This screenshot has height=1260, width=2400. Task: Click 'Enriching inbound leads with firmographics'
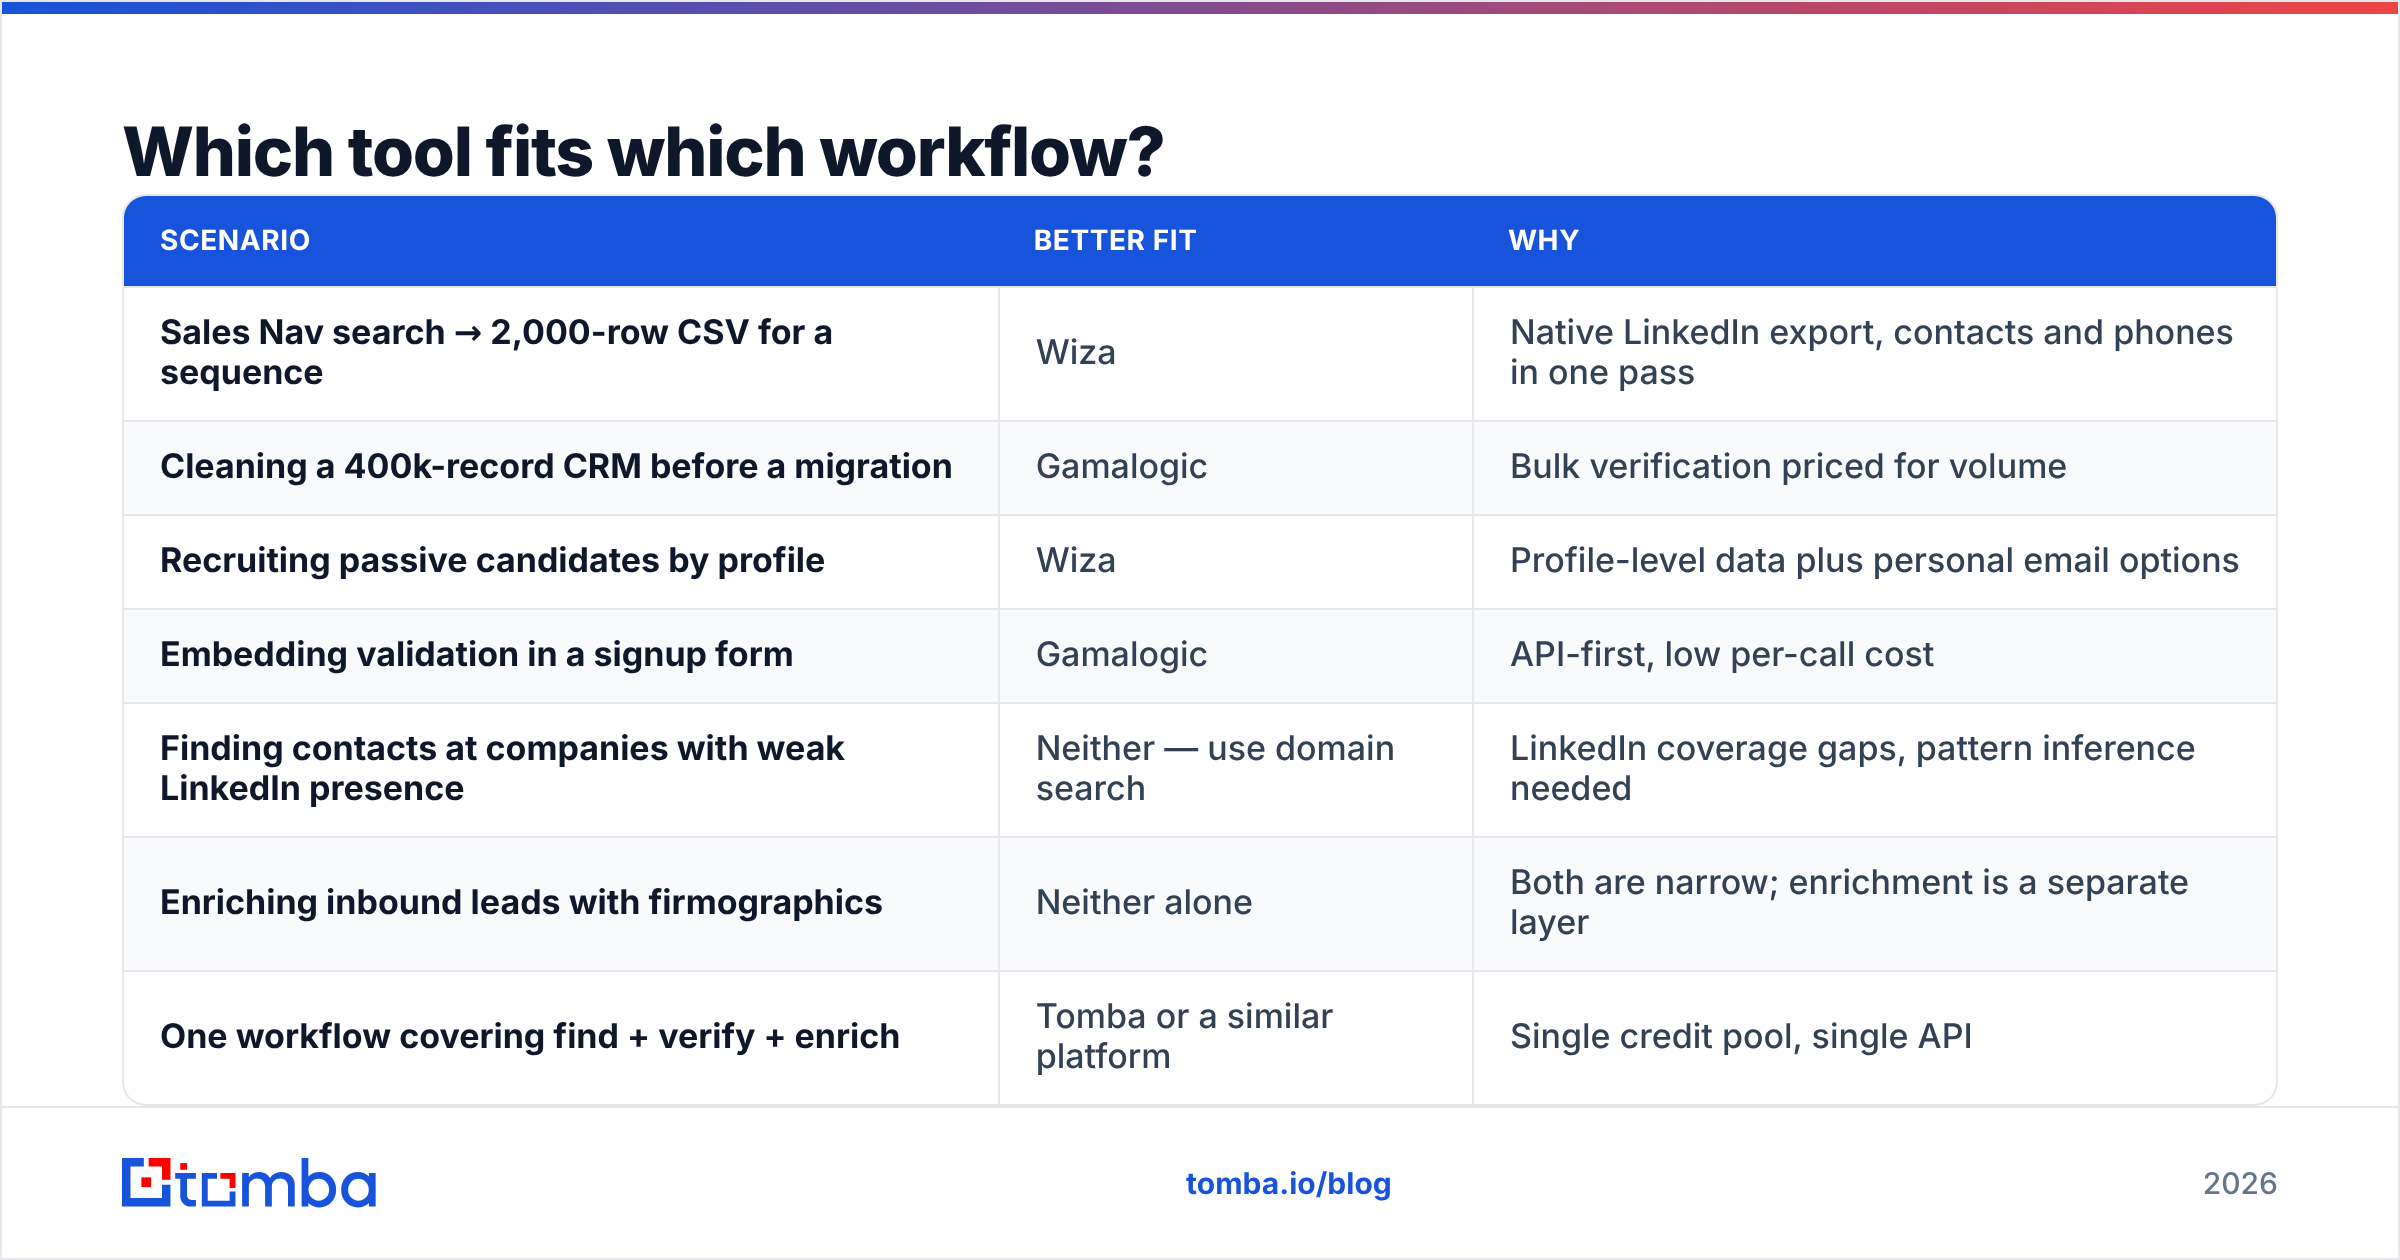pyautogui.click(x=521, y=903)
